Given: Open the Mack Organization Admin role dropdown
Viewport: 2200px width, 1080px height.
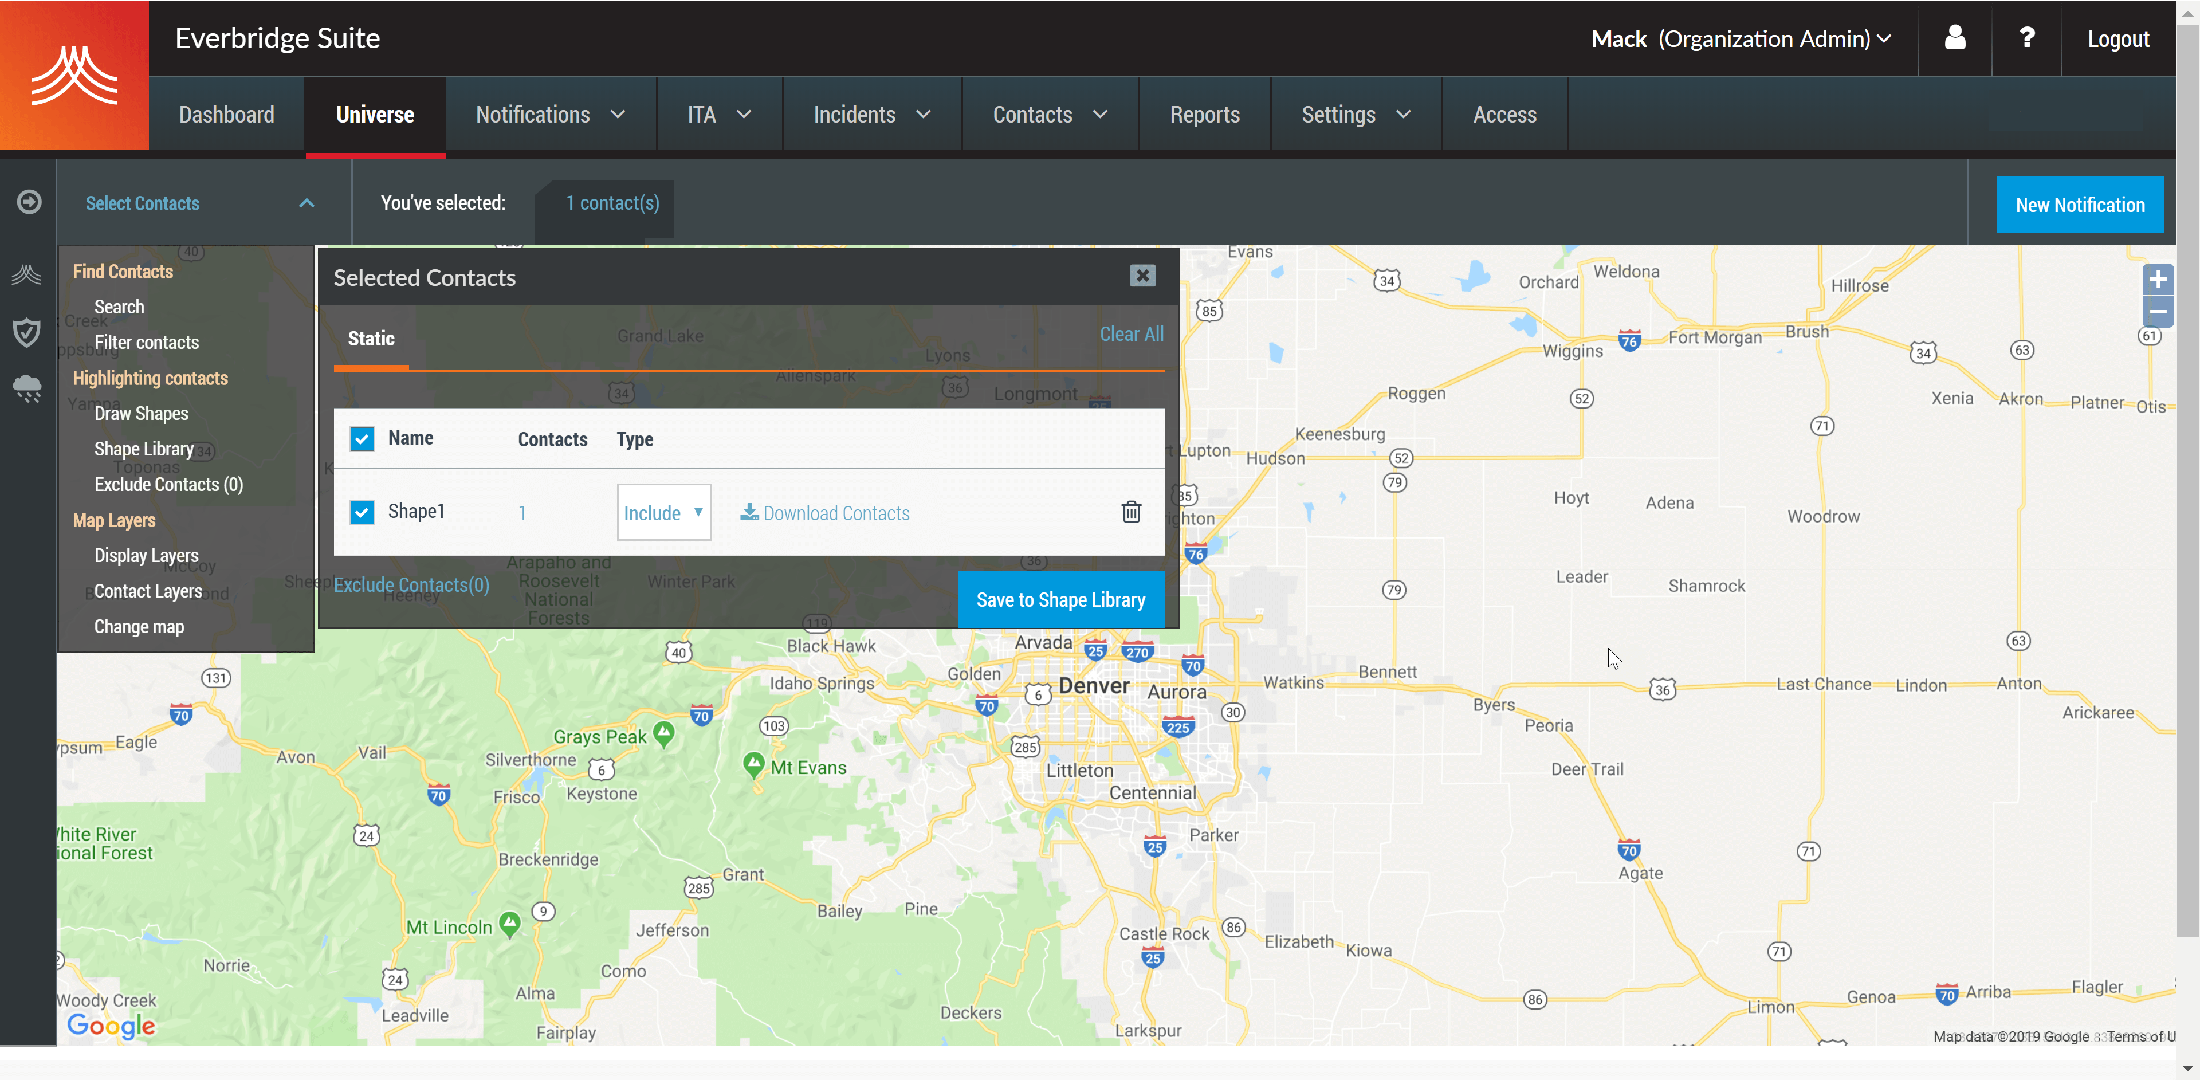Looking at the screenshot, I should pos(1741,38).
